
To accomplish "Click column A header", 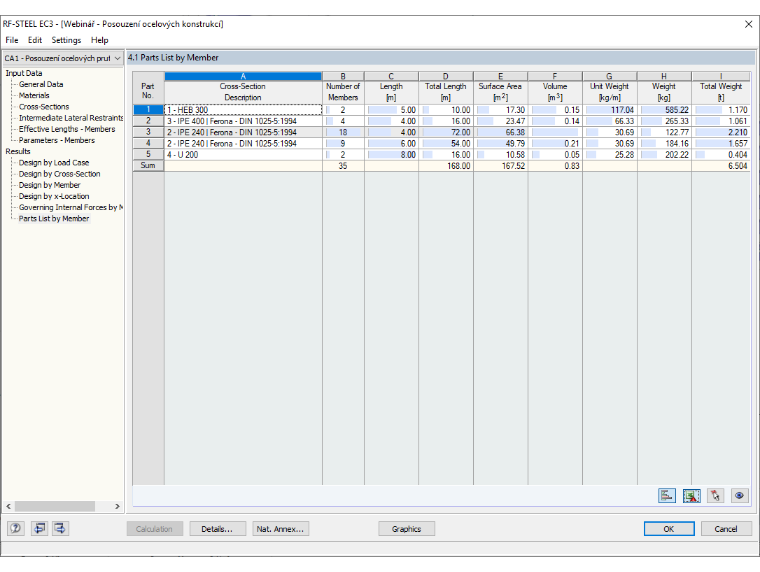I will (243, 76).
